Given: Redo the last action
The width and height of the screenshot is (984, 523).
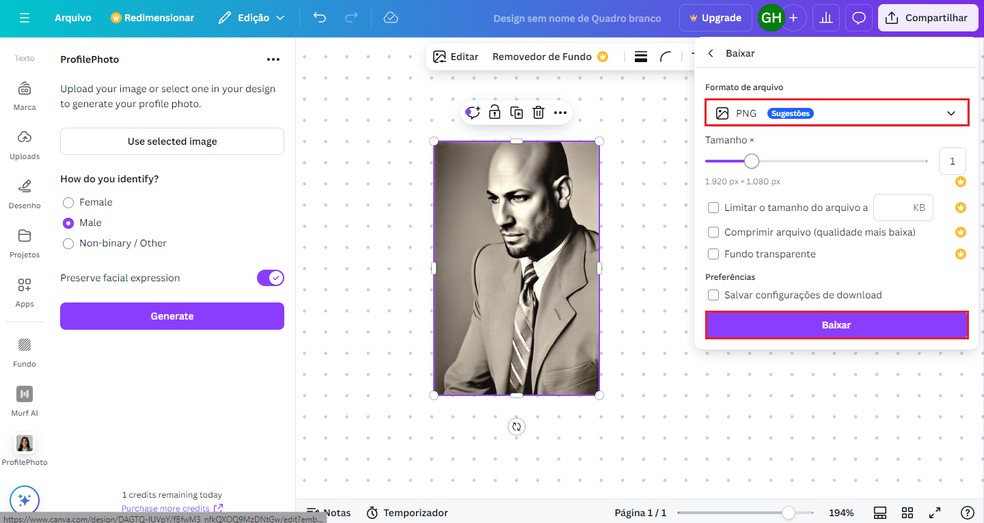Looking at the screenshot, I should 351,18.
